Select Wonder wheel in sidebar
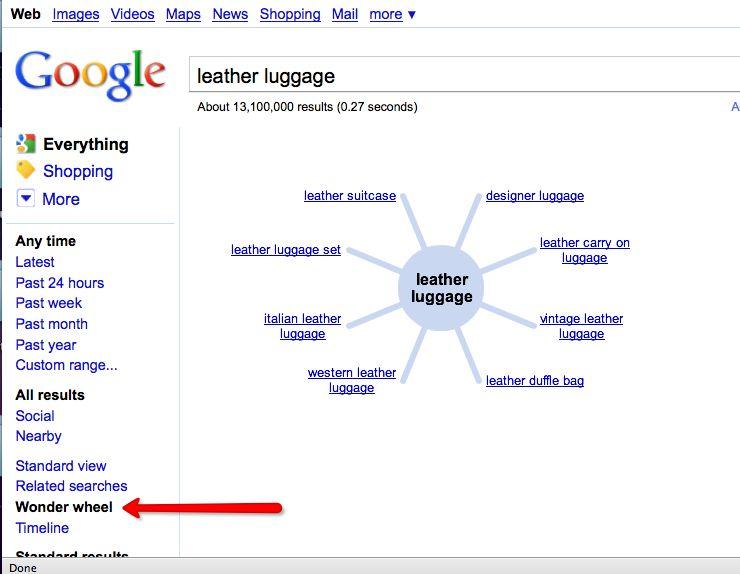740x574 pixels. [x=64, y=507]
